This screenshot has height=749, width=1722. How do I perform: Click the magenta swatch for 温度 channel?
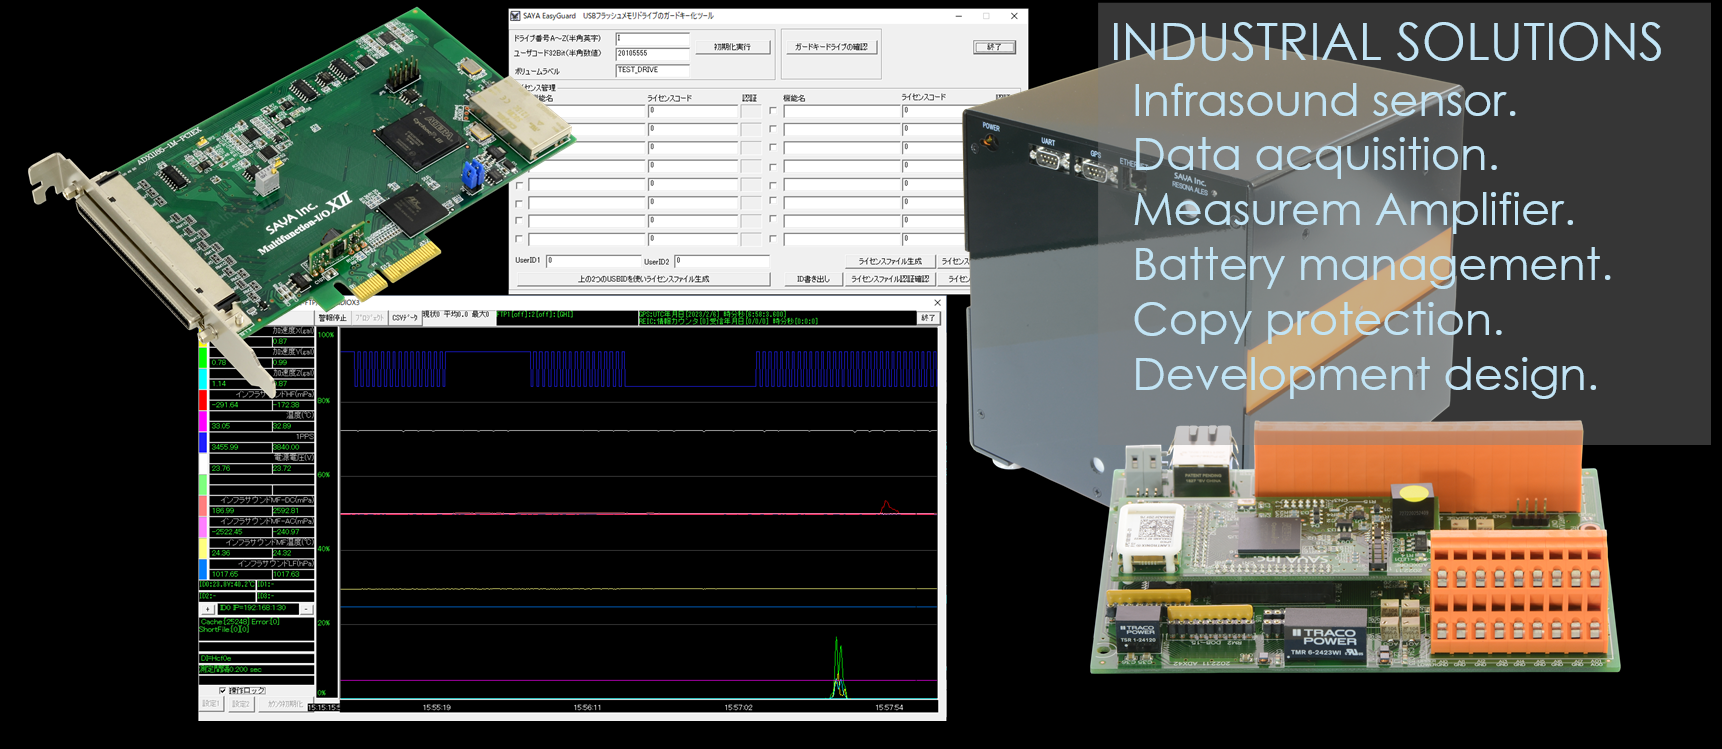[x=204, y=421]
